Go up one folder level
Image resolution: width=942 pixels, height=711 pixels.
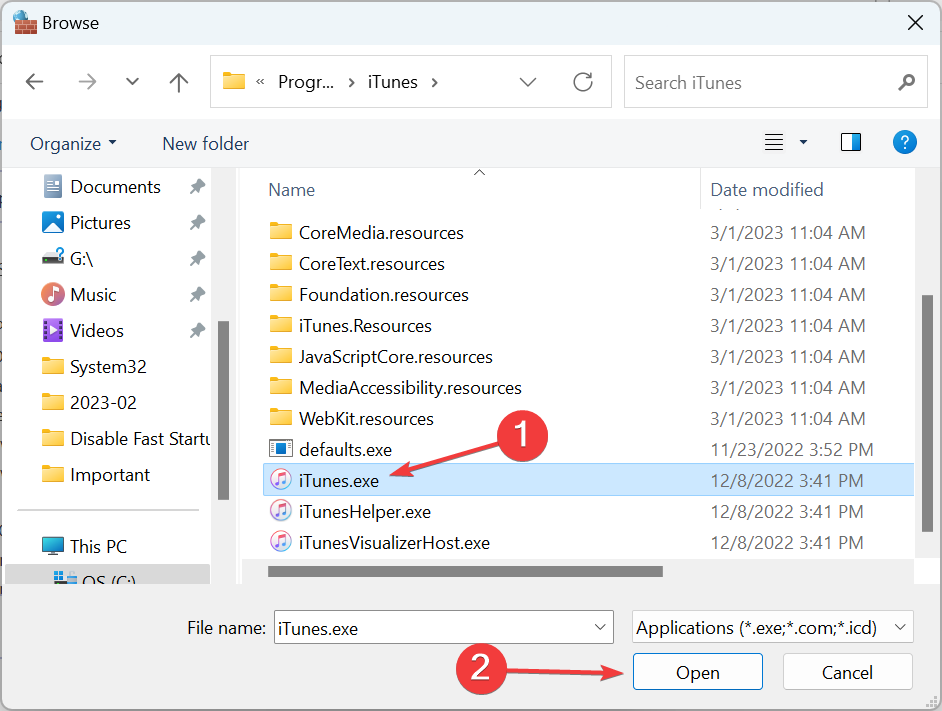coord(178,82)
